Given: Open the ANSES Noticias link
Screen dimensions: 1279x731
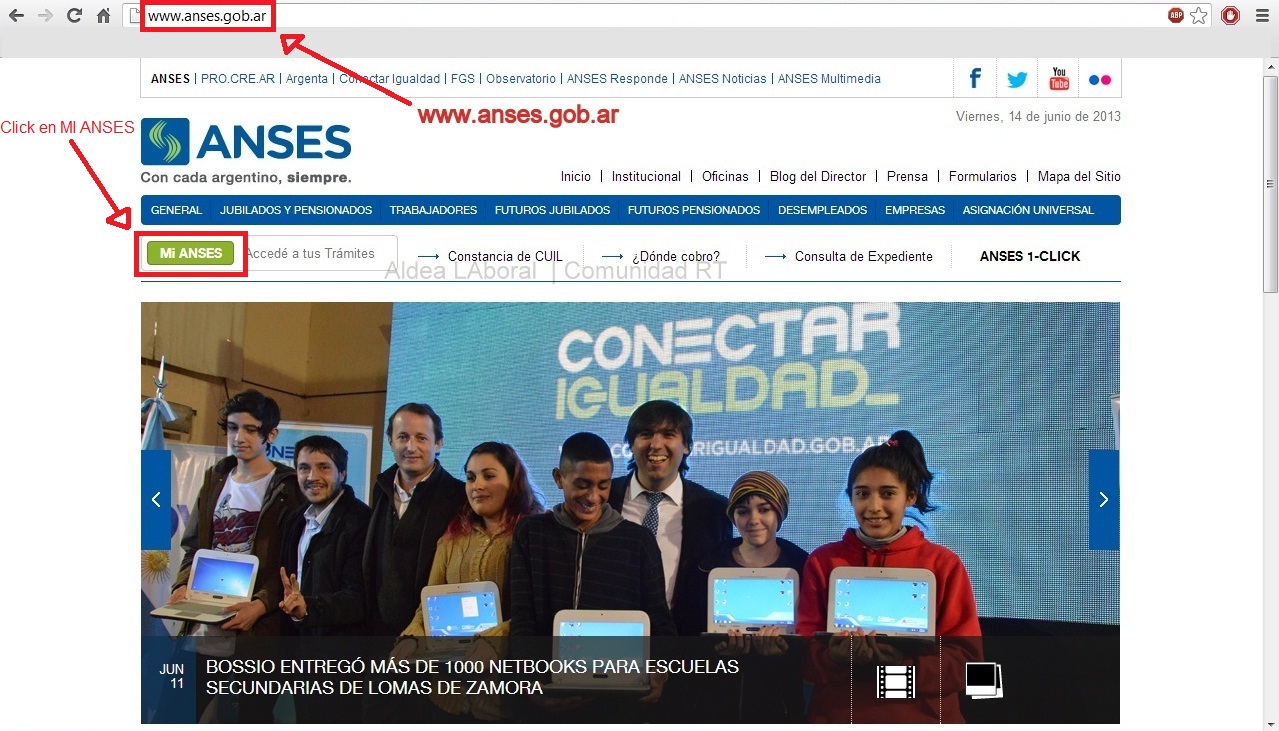Looking at the screenshot, I should point(723,79).
